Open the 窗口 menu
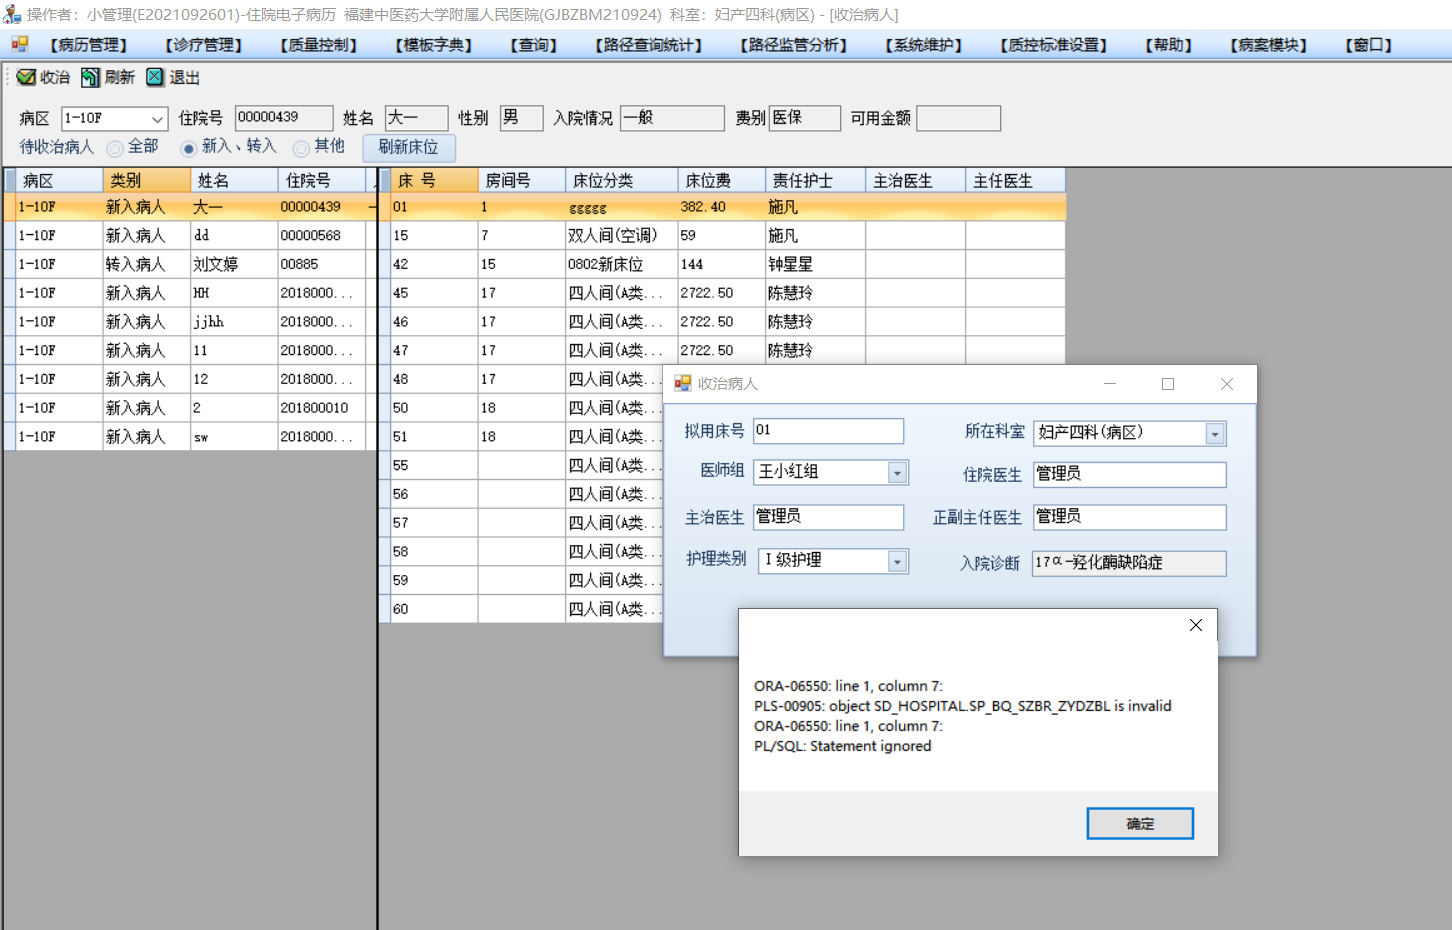Screen dimensions: 1452x930 [1369, 45]
